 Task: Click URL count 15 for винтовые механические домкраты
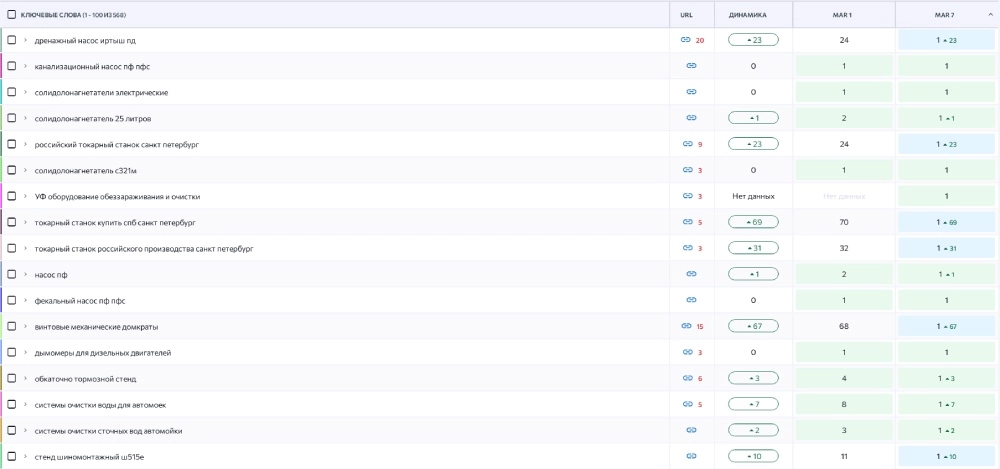coord(700,327)
